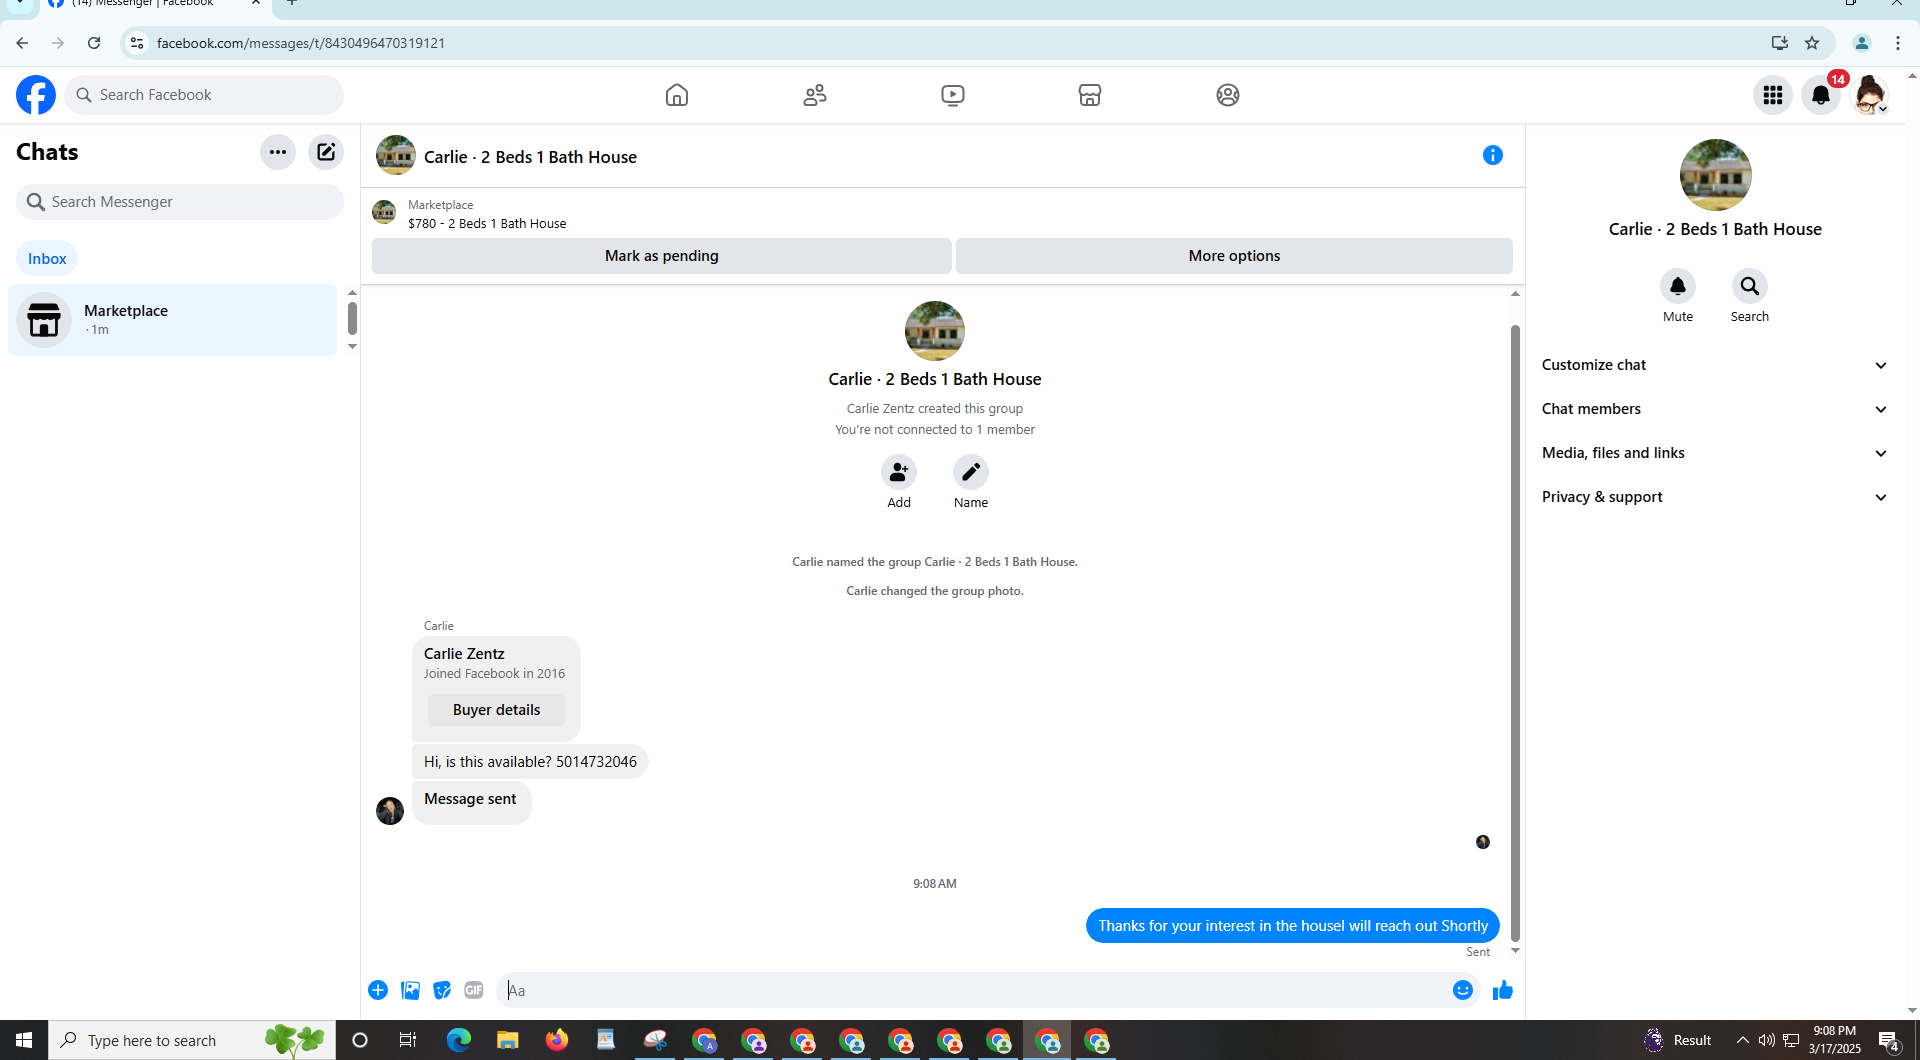
Task: Open Buyer details for Carlie Zentz
Action: [496, 710]
